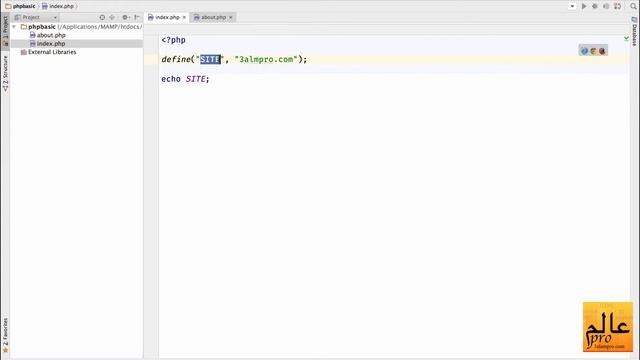Click the define function name
This screenshot has height=360, width=640.
coord(176,59)
